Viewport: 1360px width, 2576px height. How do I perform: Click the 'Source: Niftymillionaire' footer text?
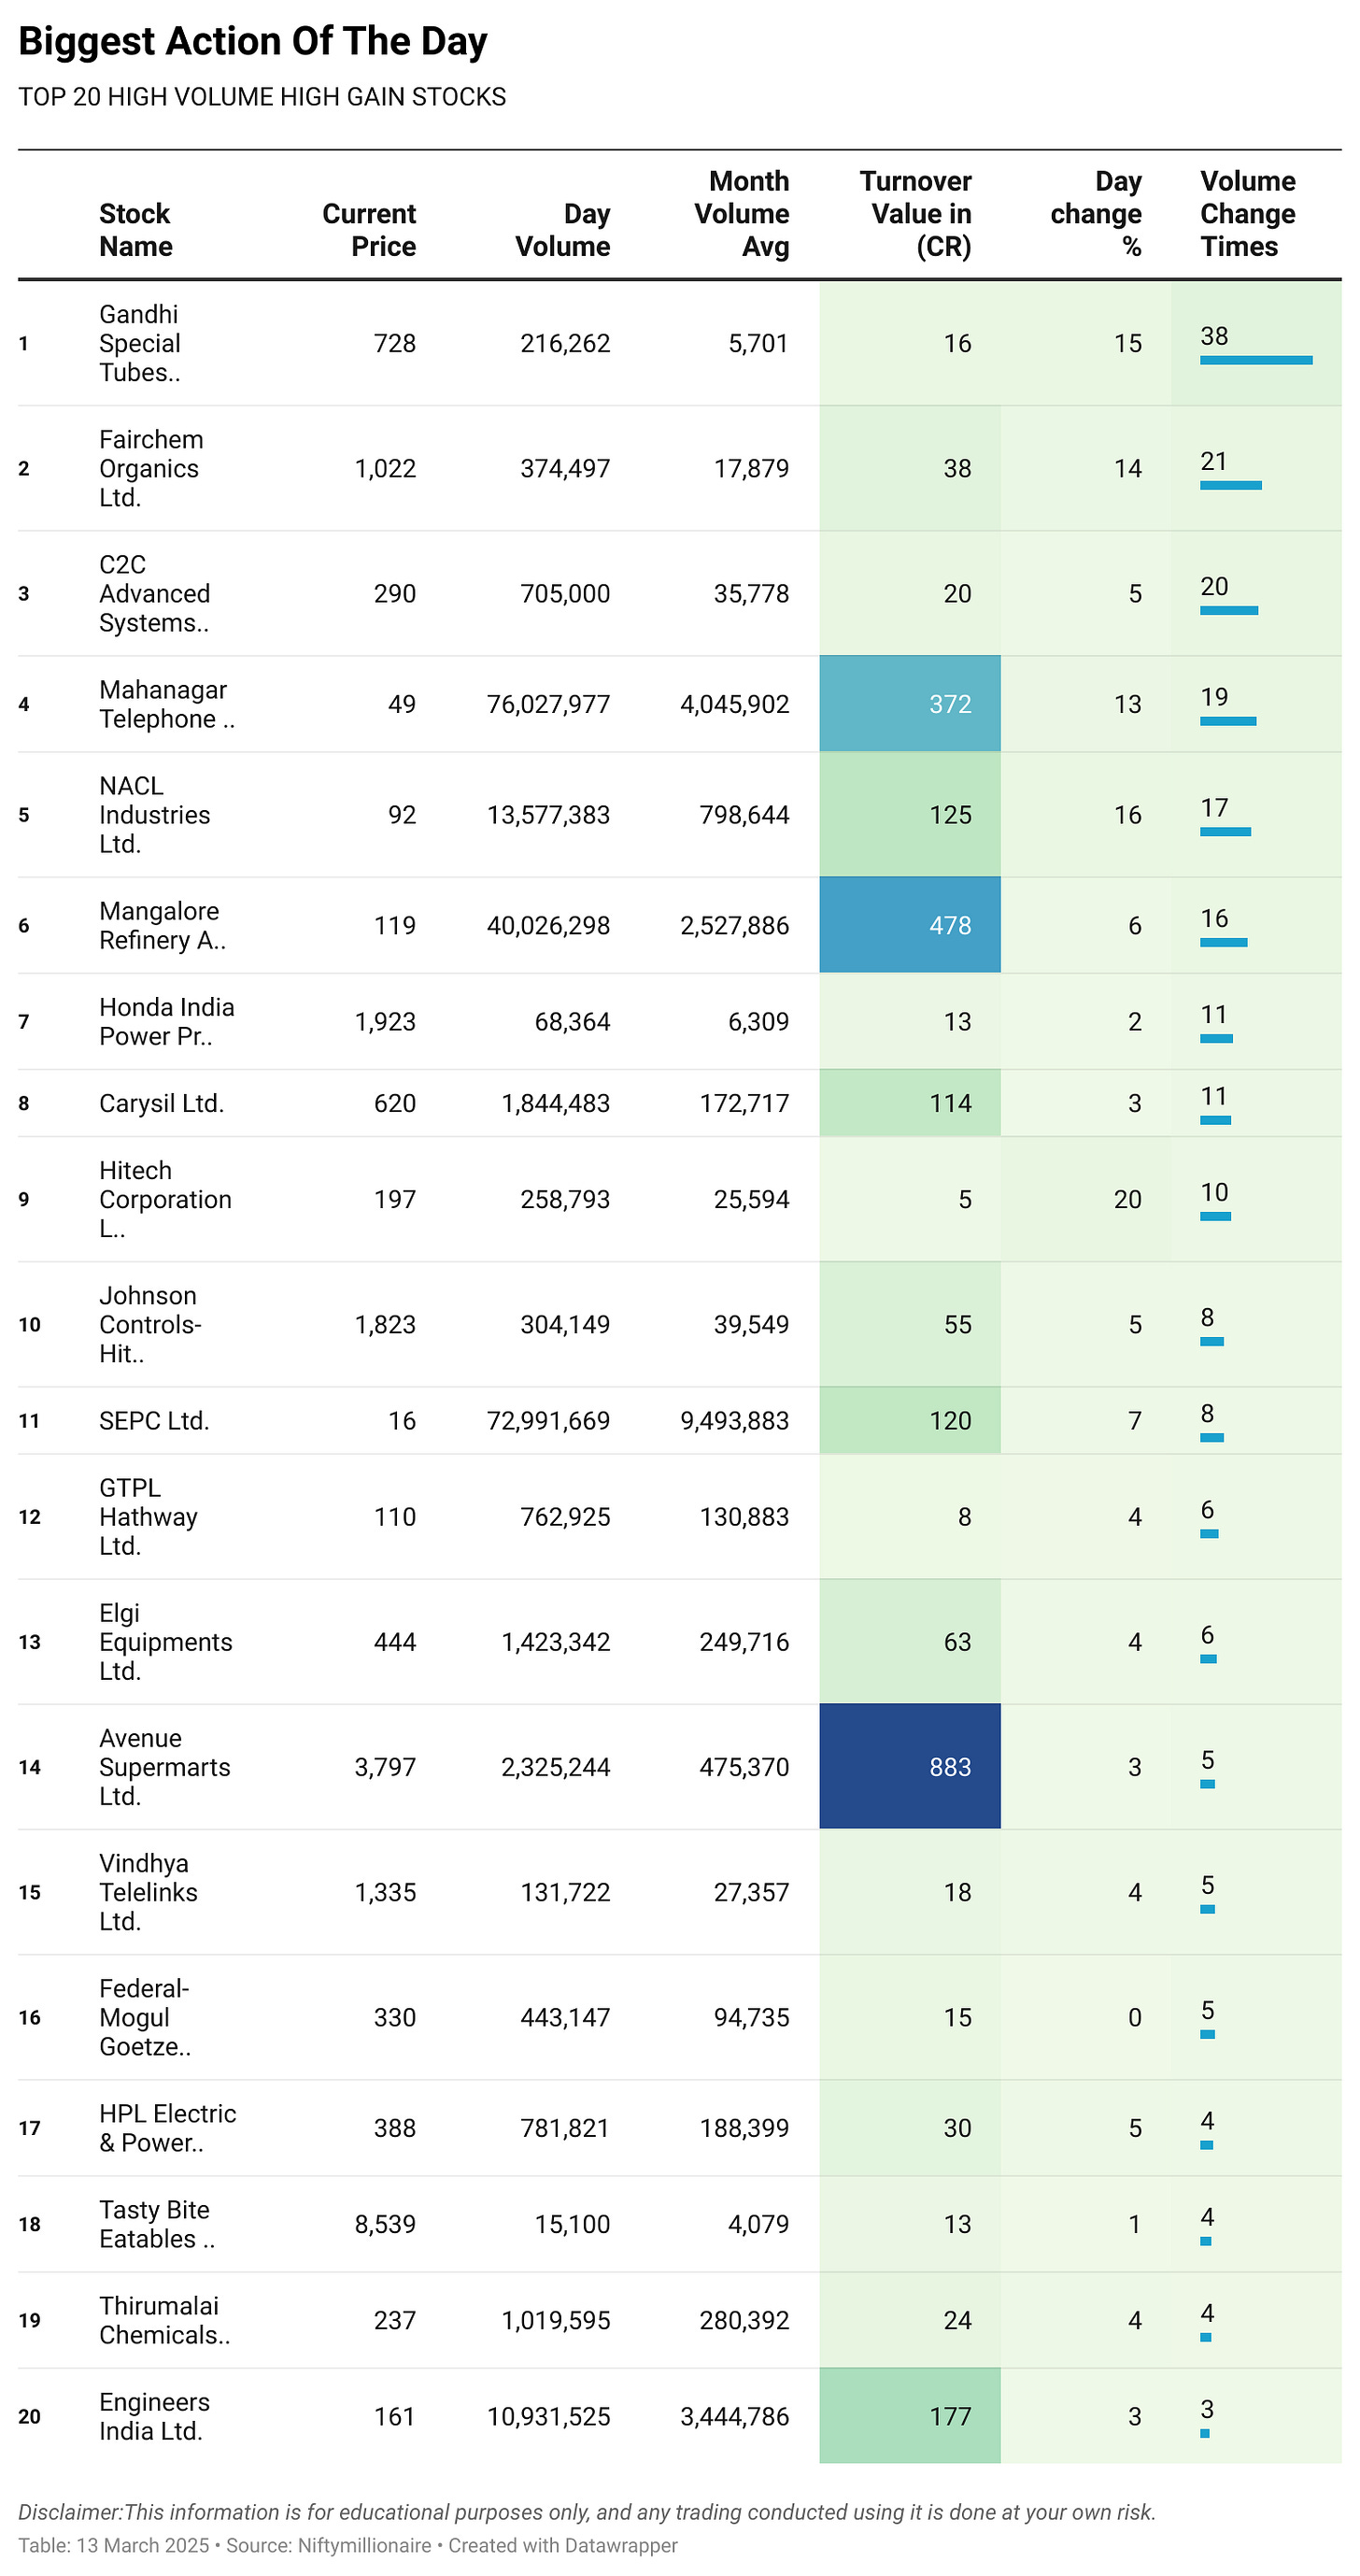[x=328, y=2545]
